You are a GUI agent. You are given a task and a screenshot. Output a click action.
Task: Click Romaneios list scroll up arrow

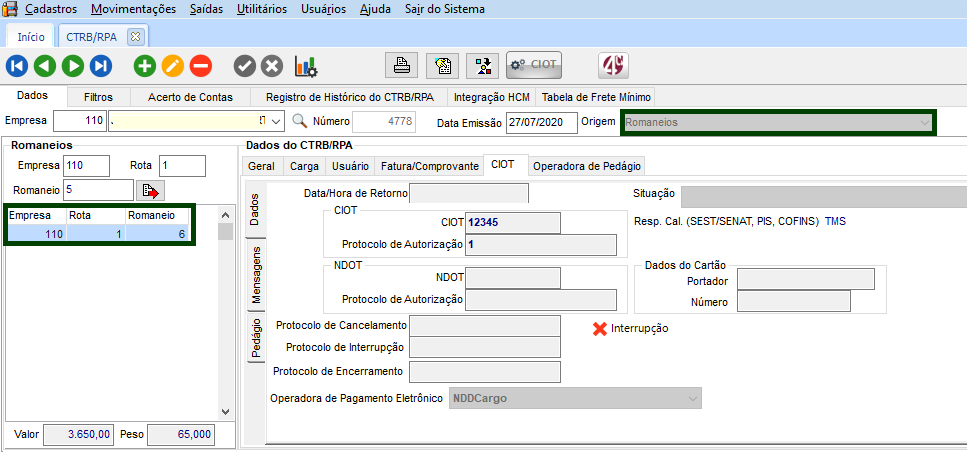pyautogui.click(x=224, y=216)
